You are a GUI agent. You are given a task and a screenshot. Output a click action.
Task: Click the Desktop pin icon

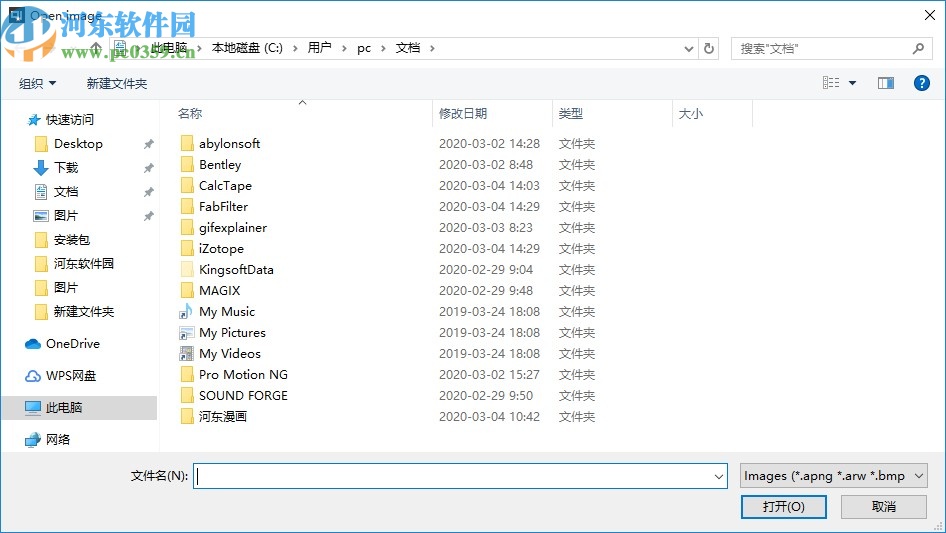click(x=148, y=144)
